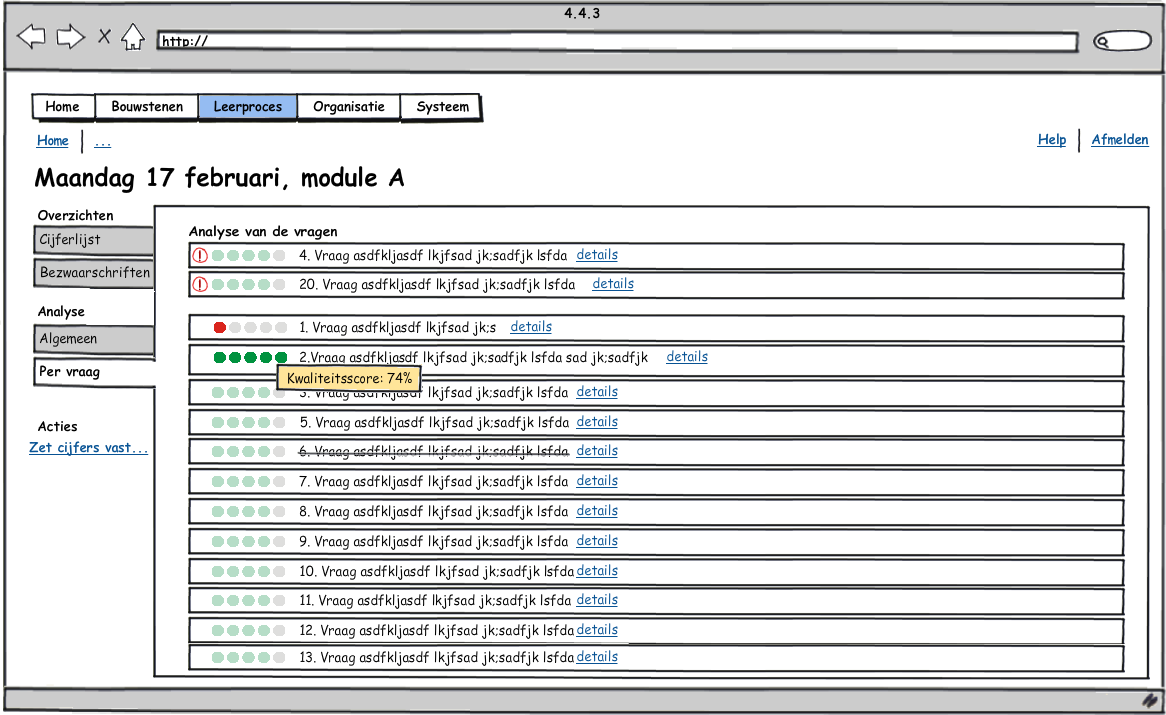Image resolution: width=1166 pixels, height=715 pixels.
Task: Click the browser stop X icon
Action: pos(104,38)
